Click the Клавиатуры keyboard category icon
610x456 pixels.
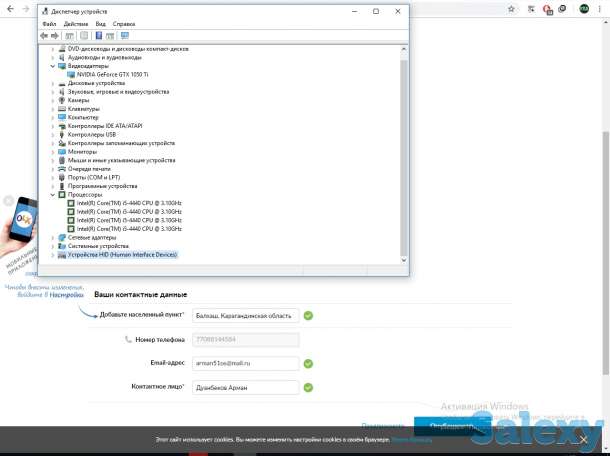pyautogui.click(x=62, y=109)
